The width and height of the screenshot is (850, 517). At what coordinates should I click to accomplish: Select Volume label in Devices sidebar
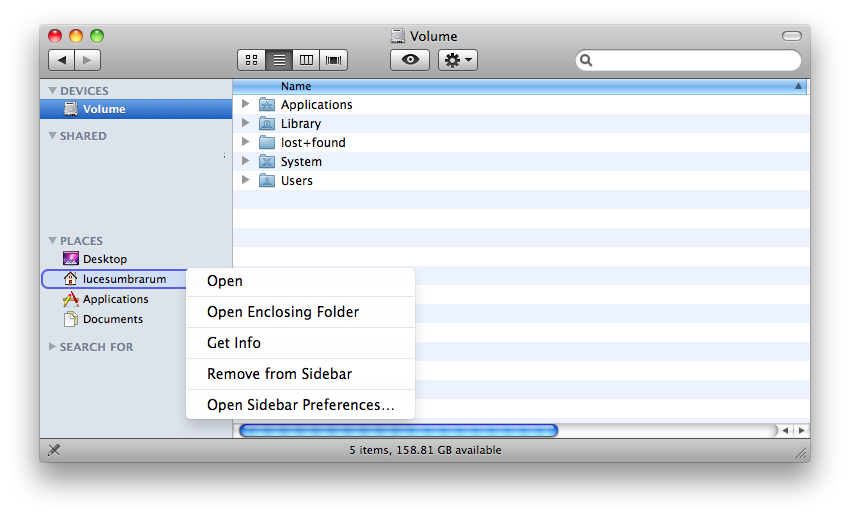tap(104, 109)
